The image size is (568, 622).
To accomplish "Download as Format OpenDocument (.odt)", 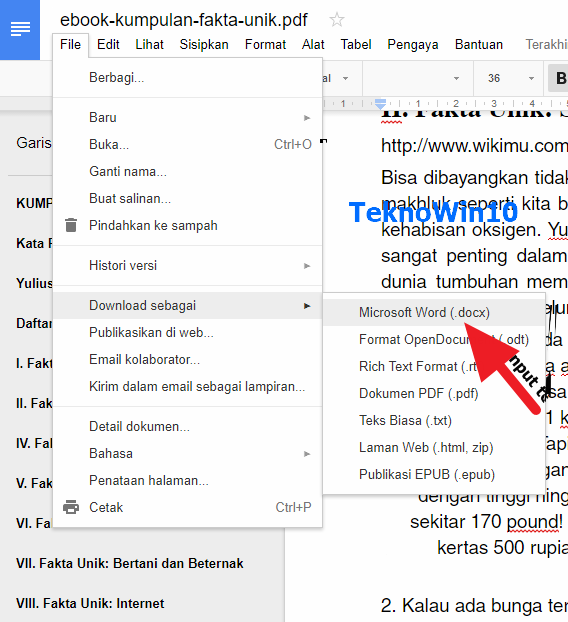I will (434, 340).
